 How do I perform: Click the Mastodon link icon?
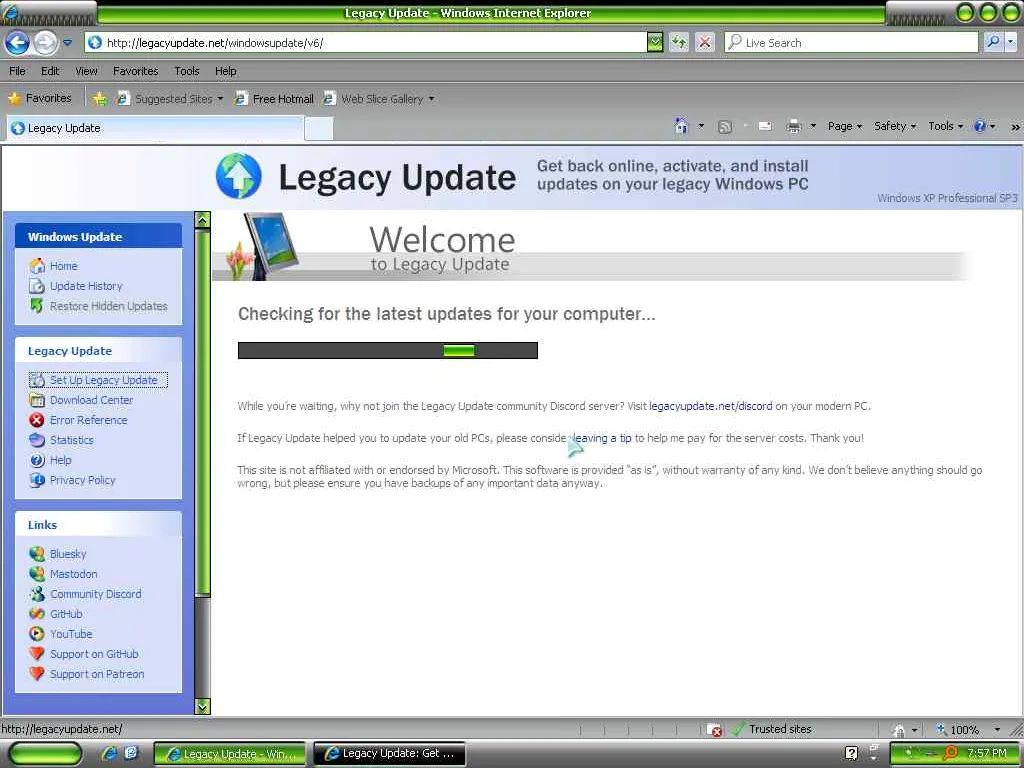coord(37,574)
